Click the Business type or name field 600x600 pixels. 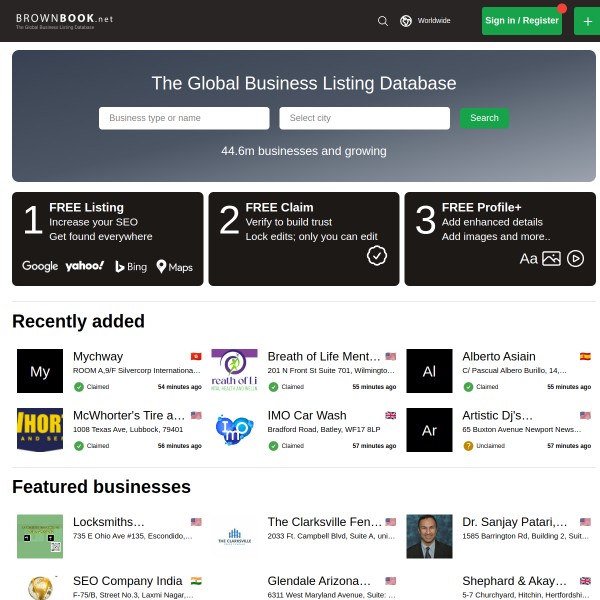click(x=184, y=118)
